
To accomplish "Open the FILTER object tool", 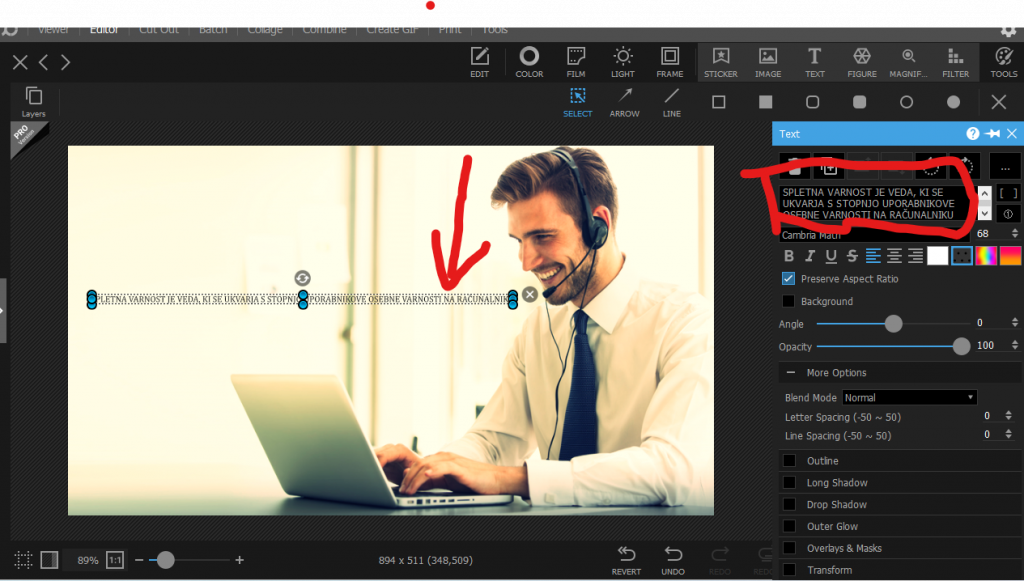I will pos(955,62).
